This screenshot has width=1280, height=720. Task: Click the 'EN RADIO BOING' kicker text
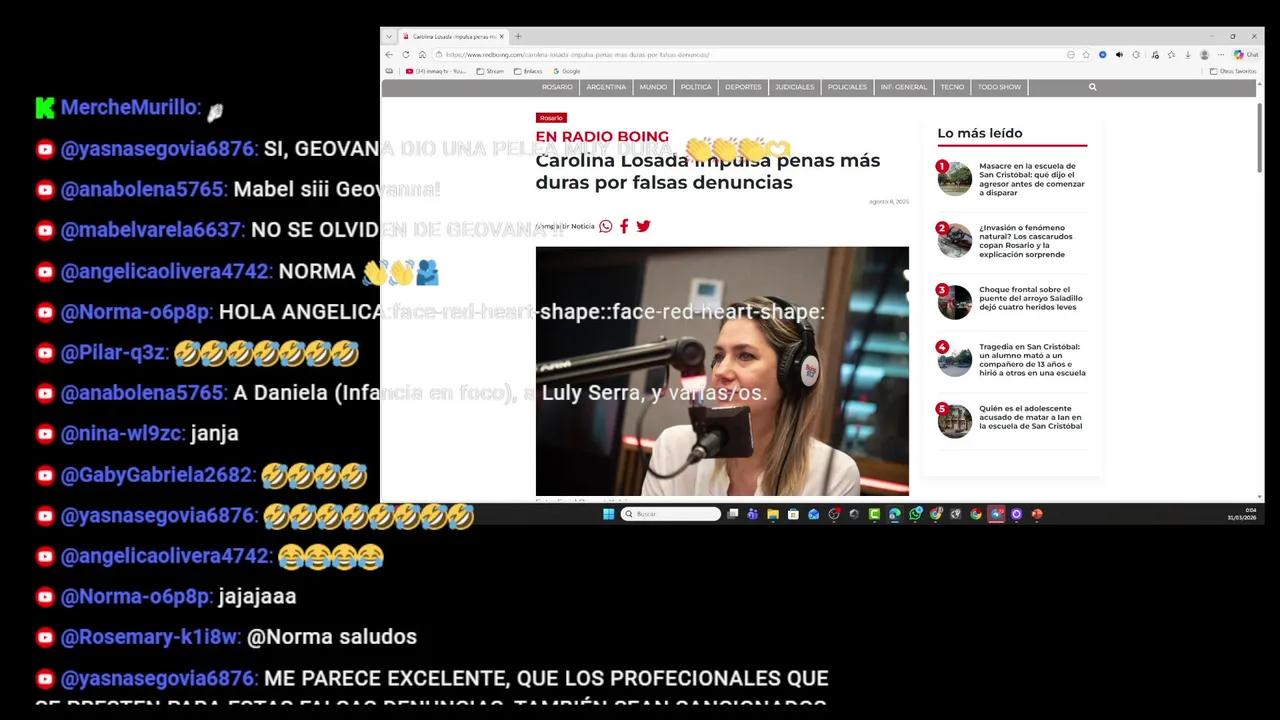click(x=602, y=137)
